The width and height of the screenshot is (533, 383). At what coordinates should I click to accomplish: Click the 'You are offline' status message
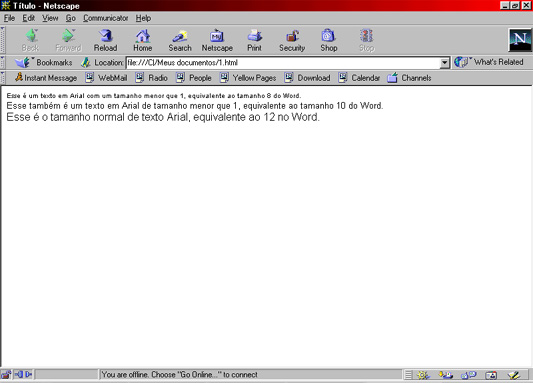click(179, 375)
